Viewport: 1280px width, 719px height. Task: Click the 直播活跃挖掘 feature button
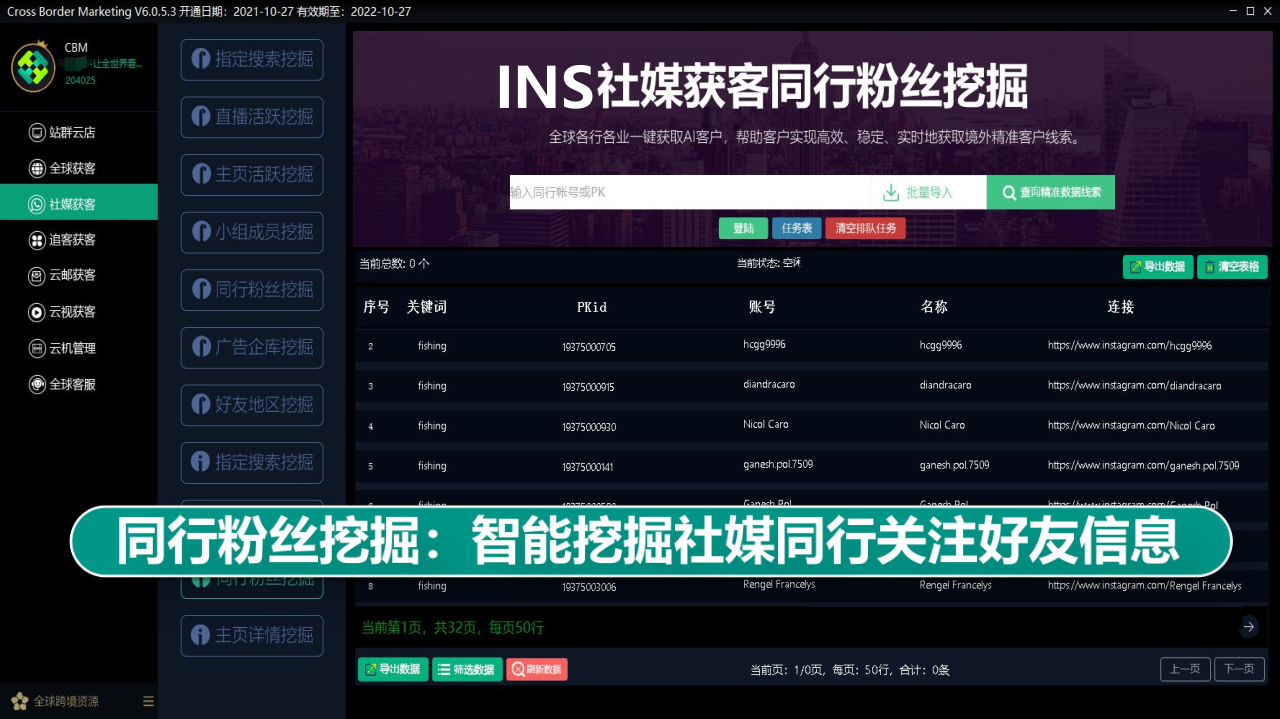(252, 117)
